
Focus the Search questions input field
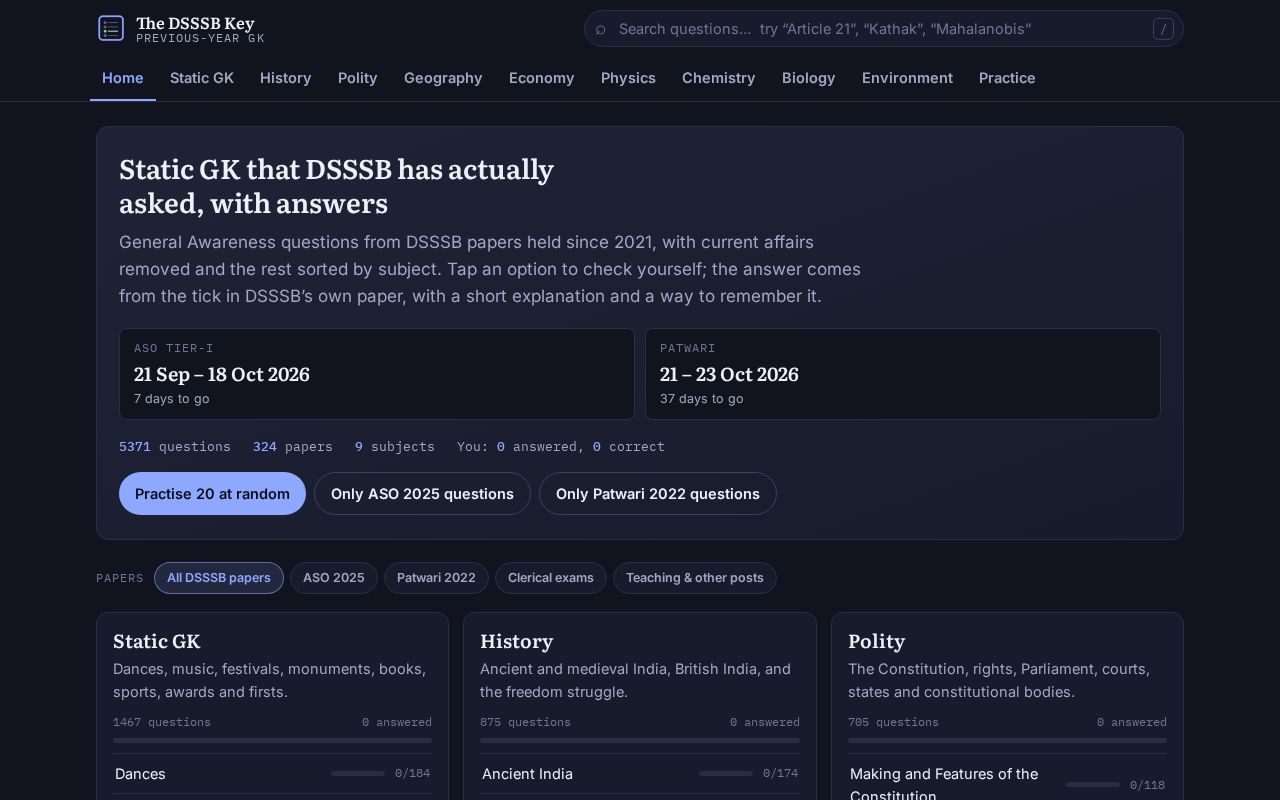883,29
